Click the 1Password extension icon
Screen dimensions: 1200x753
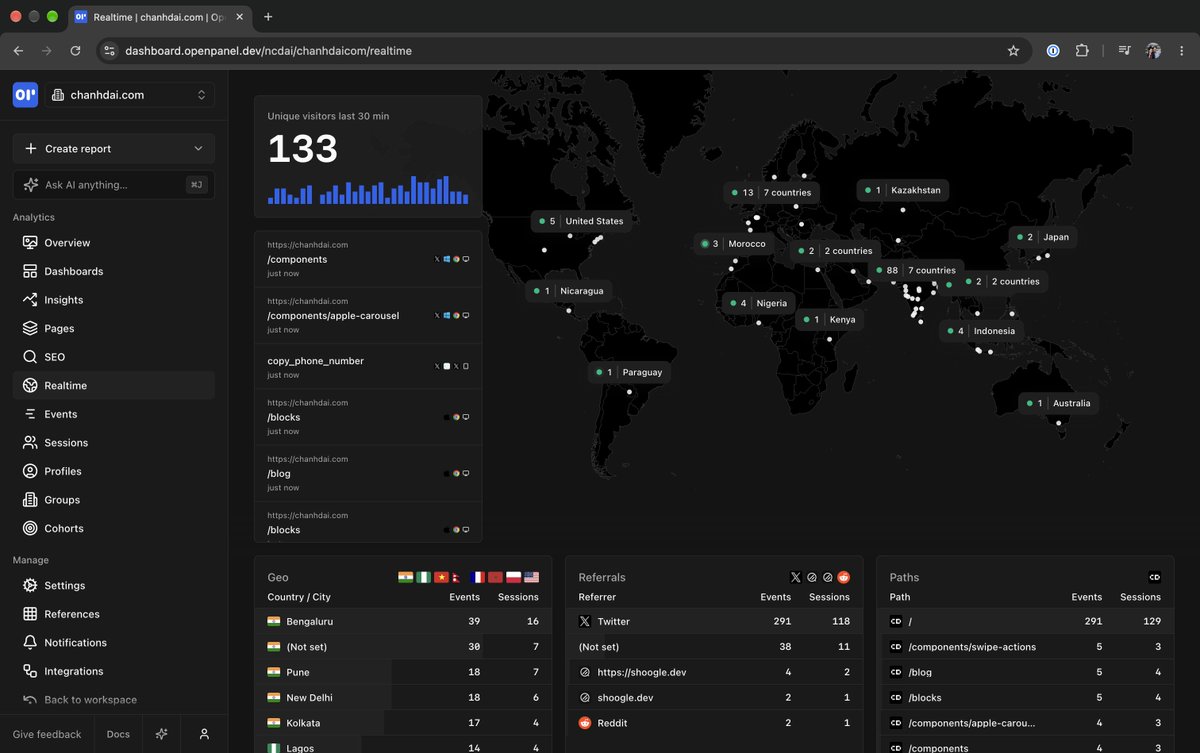tap(1053, 51)
